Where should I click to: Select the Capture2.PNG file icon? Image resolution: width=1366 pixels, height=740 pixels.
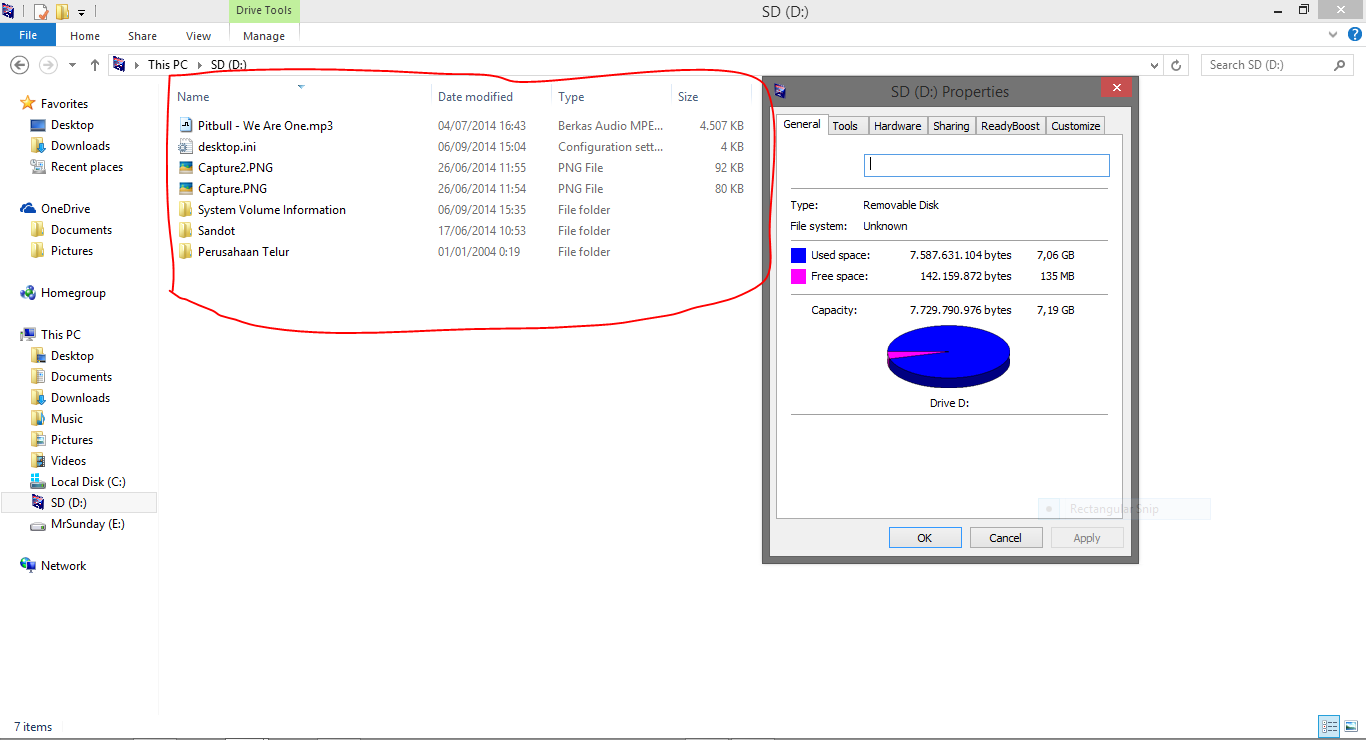click(185, 168)
